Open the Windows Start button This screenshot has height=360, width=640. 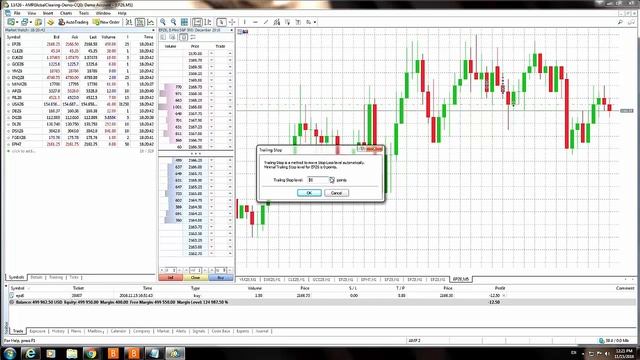click(9, 353)
